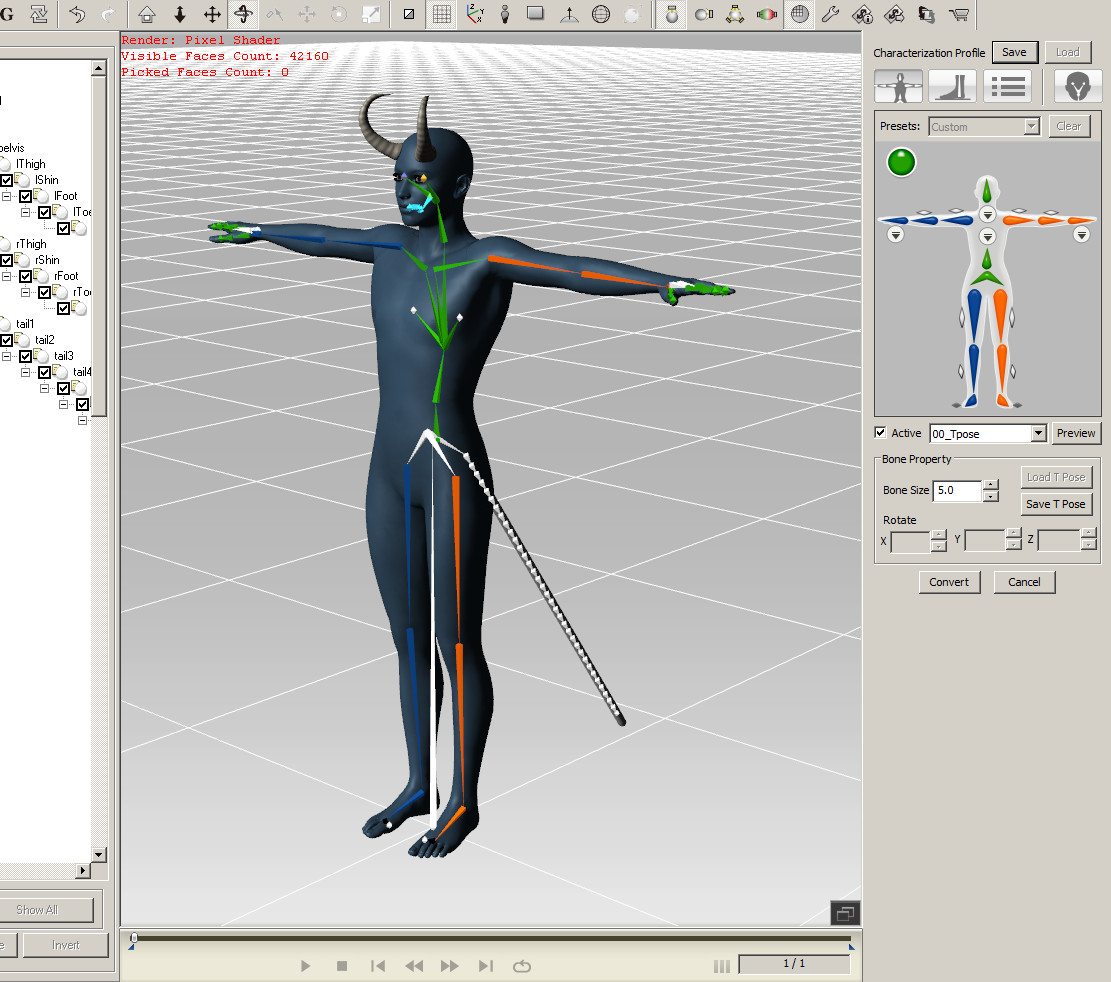The height and width of the screenshot is (982, 1111).
Task: Open the 00_Tpose dropdown
Action: (1038, 433)
